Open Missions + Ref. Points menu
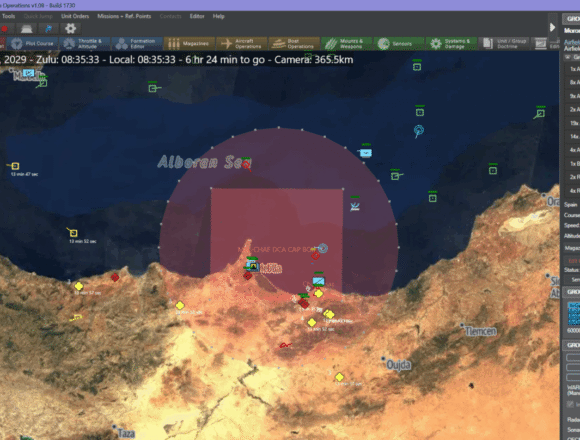 click(124, 16)
